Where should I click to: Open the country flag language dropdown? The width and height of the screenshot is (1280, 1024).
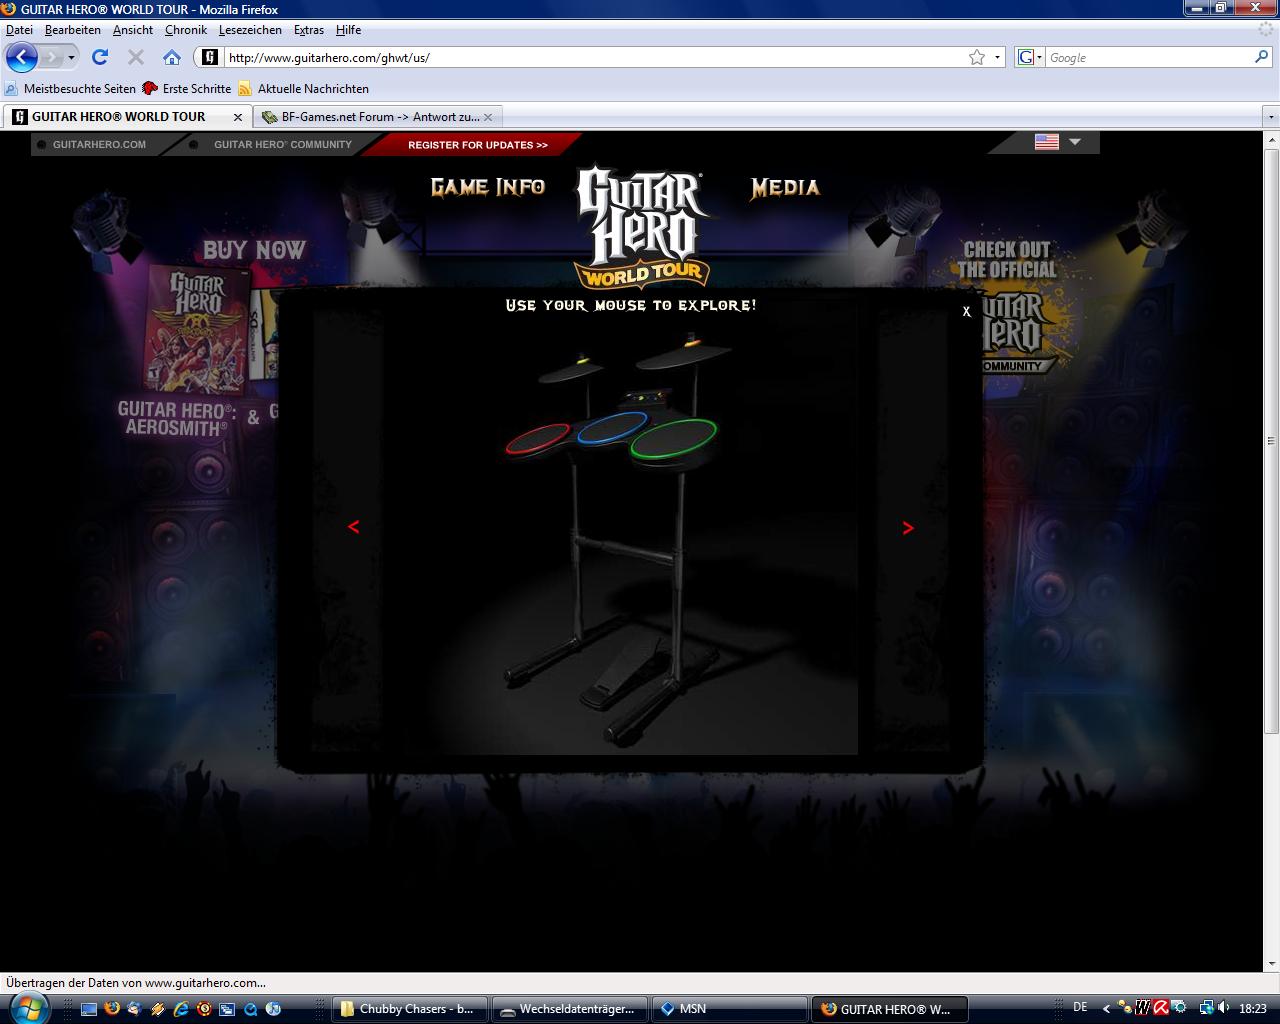[x=1058, y=142]
